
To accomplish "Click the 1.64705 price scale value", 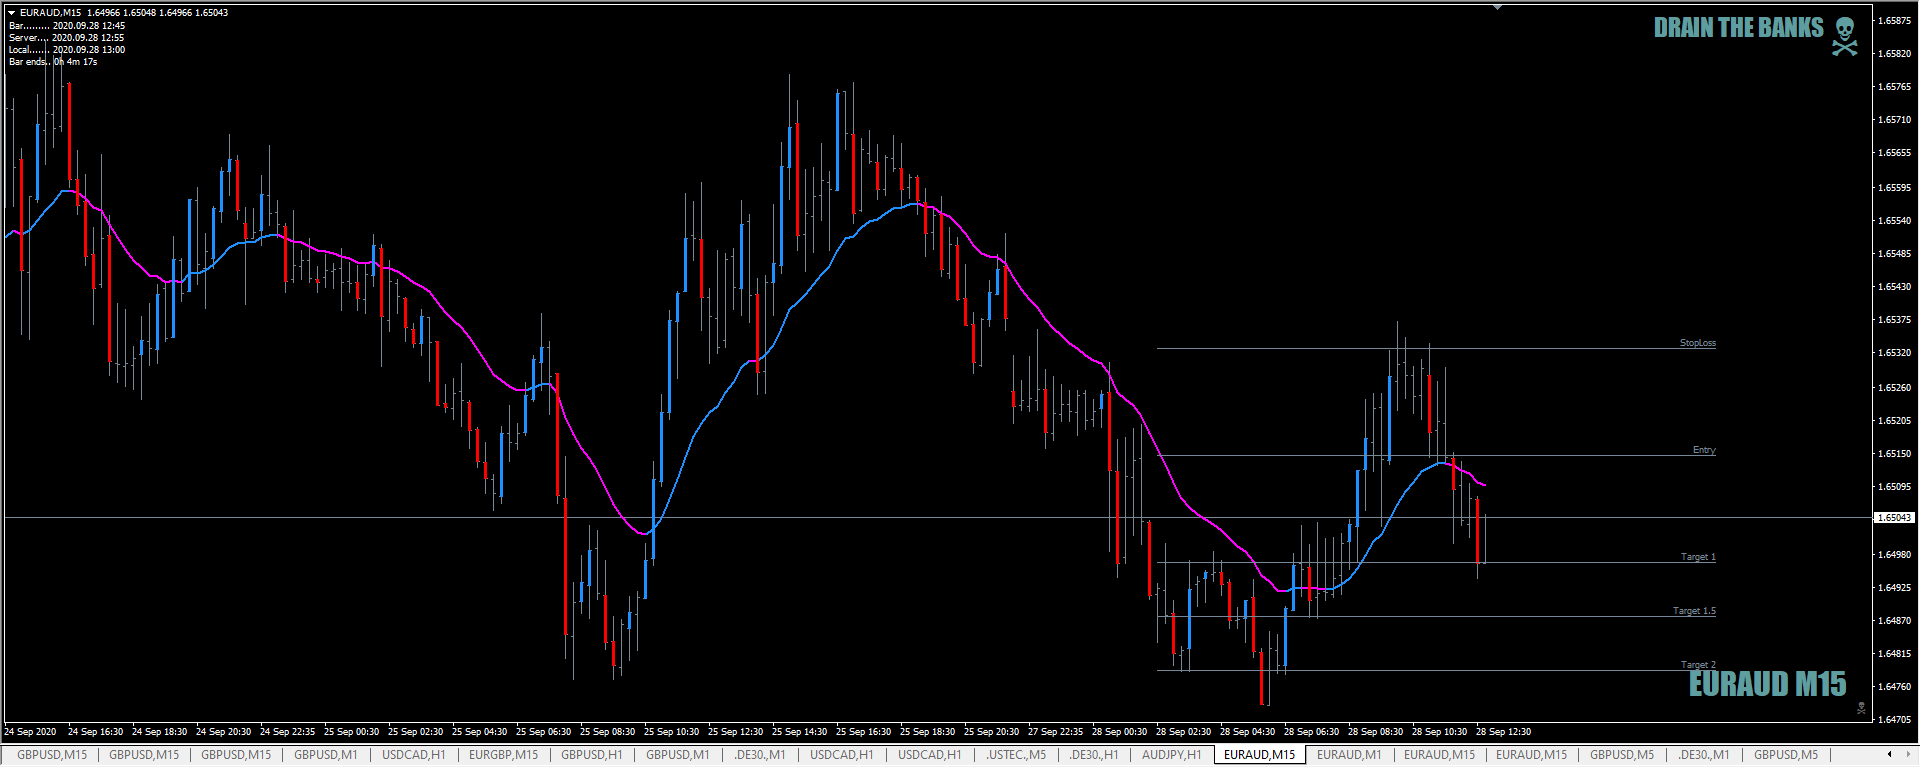I will click(x=1894, y=719).
